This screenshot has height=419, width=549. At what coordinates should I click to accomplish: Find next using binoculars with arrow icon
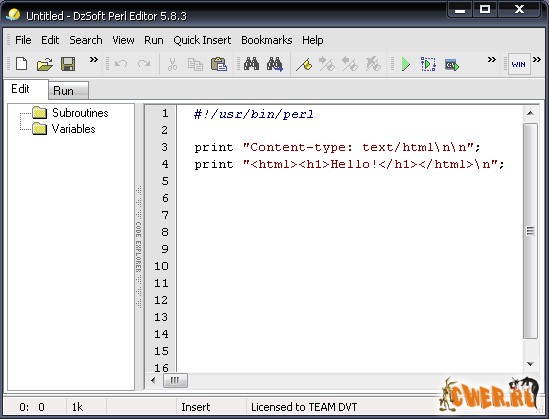275,64
